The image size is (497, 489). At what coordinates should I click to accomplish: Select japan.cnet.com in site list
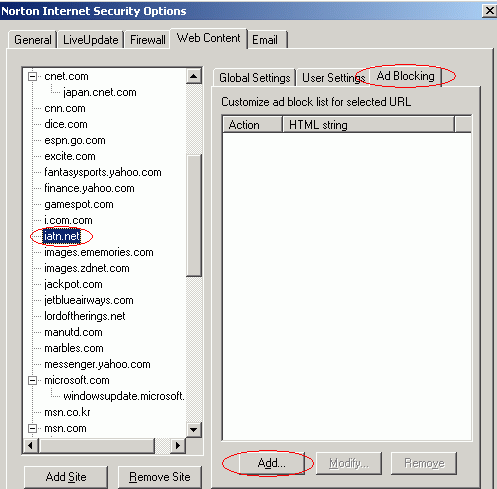pos(100,92)
